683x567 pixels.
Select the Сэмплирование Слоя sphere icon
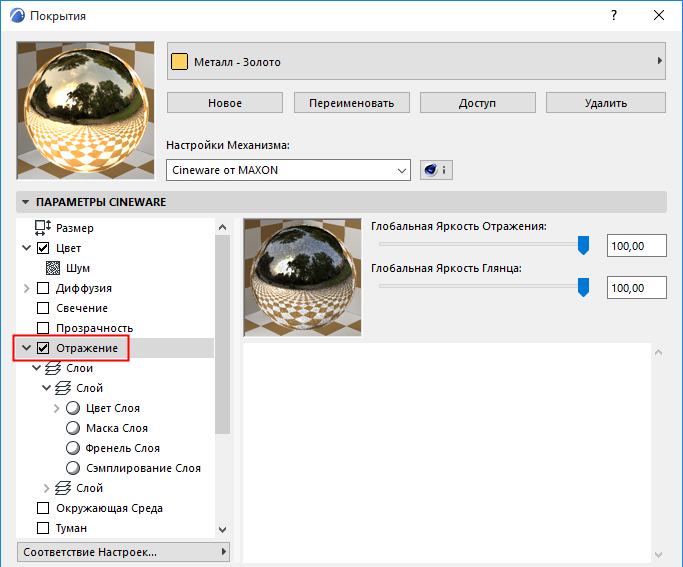pos(73,468)
